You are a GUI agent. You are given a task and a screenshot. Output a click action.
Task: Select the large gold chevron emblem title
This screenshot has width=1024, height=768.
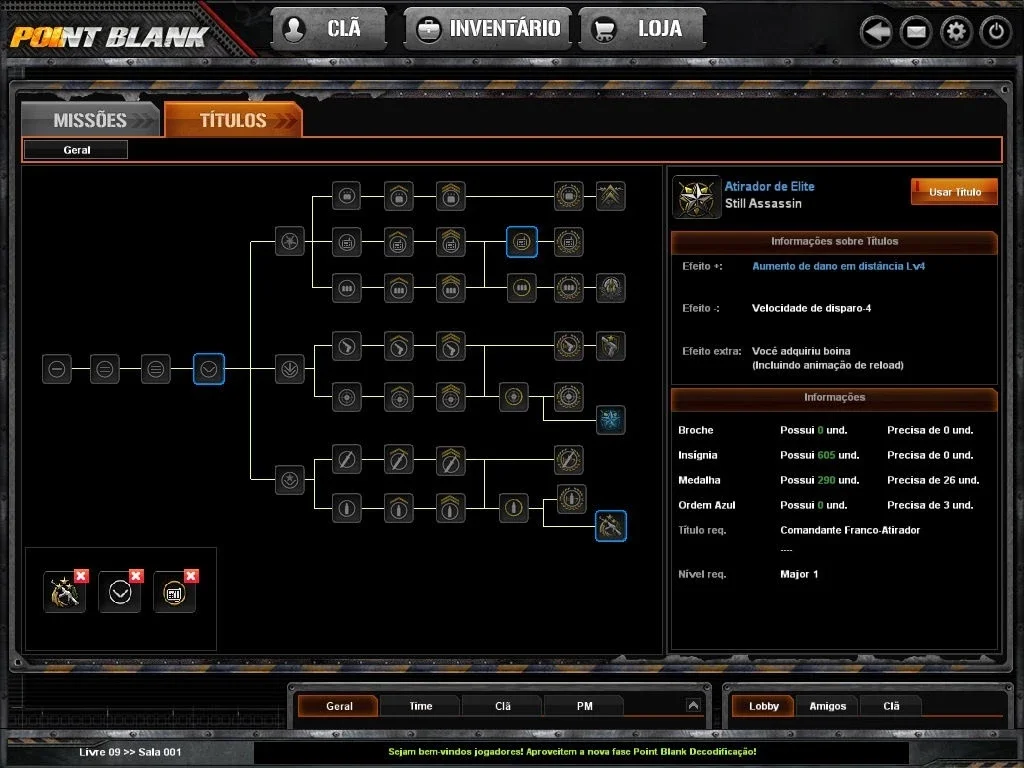coord(611,196)
